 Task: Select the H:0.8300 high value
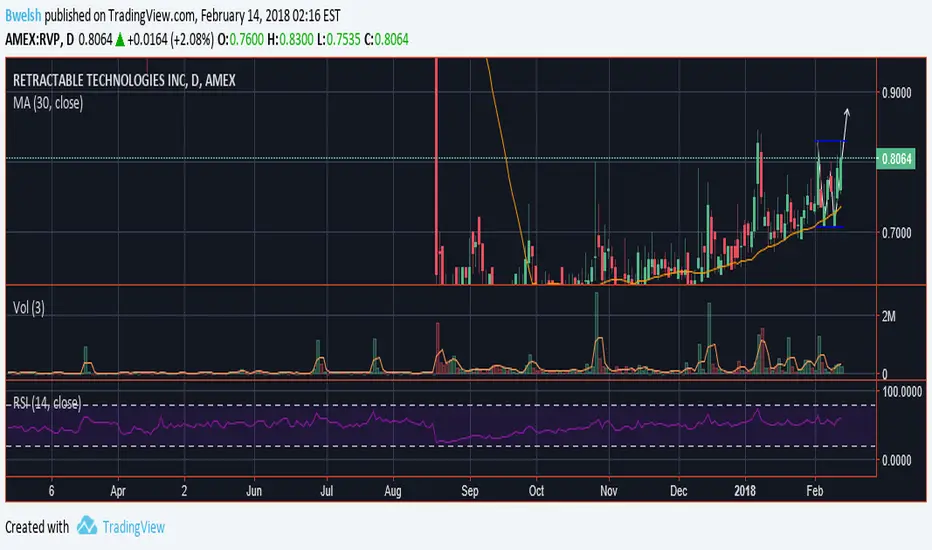coord(290,40)
